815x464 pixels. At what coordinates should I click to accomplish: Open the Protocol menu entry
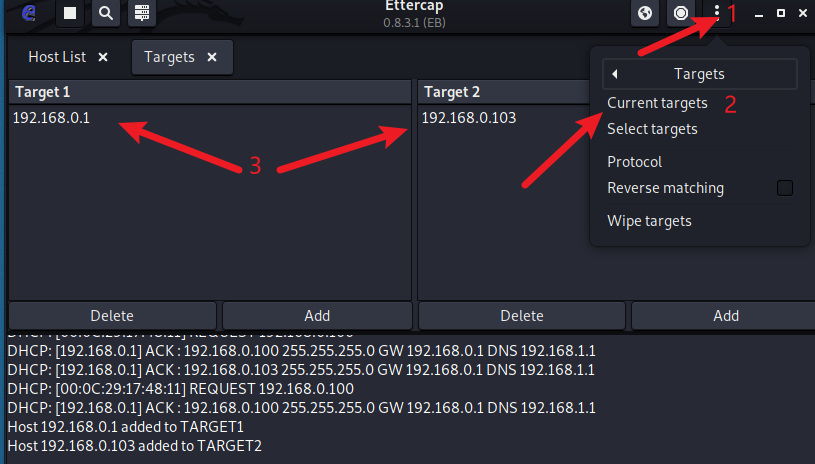635,162
